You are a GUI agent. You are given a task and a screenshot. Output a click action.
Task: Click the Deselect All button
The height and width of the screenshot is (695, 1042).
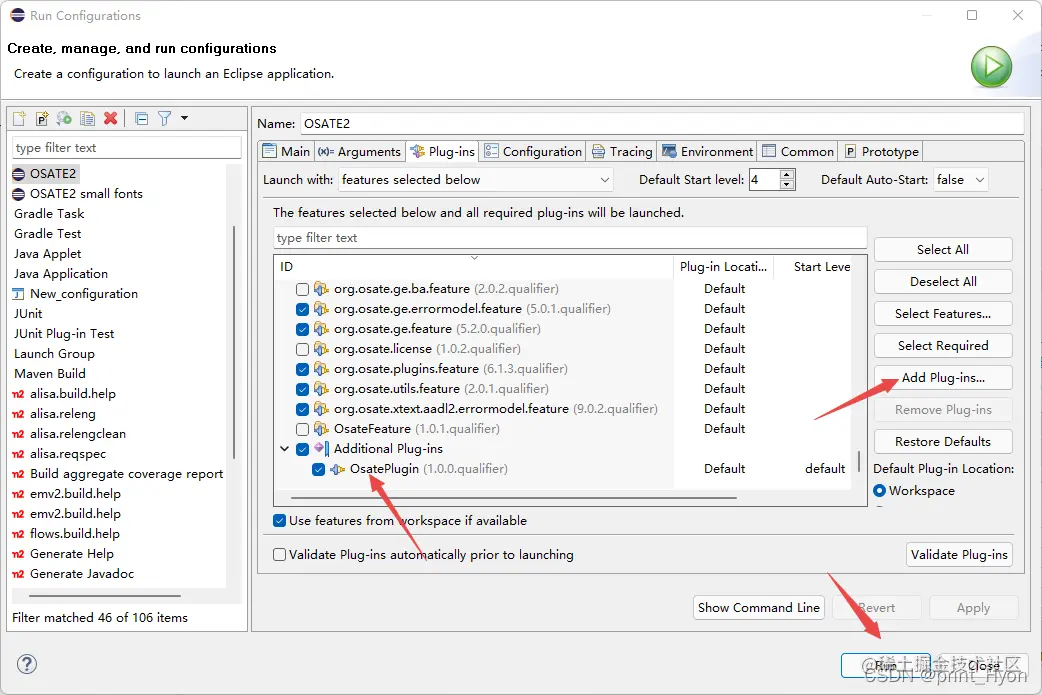943,282
